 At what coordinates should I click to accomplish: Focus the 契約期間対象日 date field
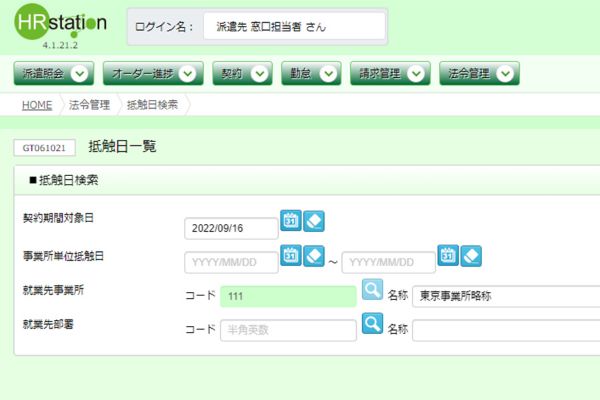click(230, 228)
